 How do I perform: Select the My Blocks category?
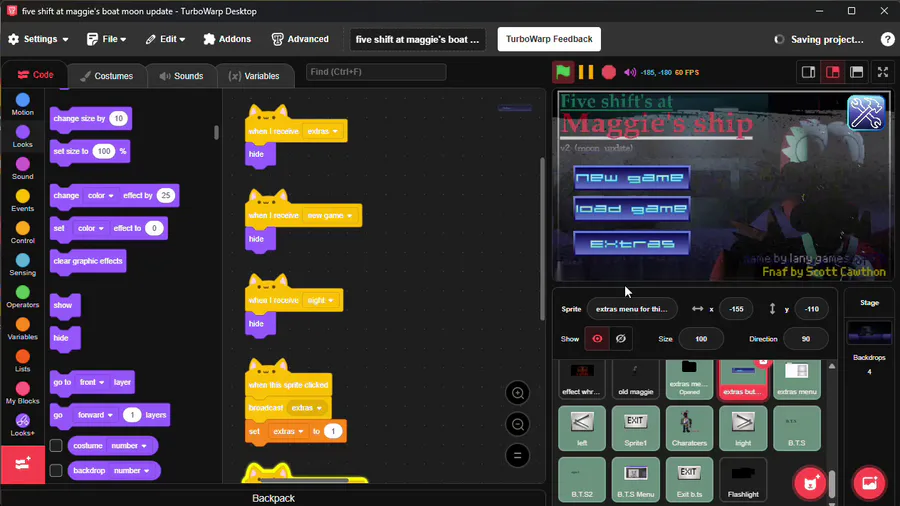(22, 394)
